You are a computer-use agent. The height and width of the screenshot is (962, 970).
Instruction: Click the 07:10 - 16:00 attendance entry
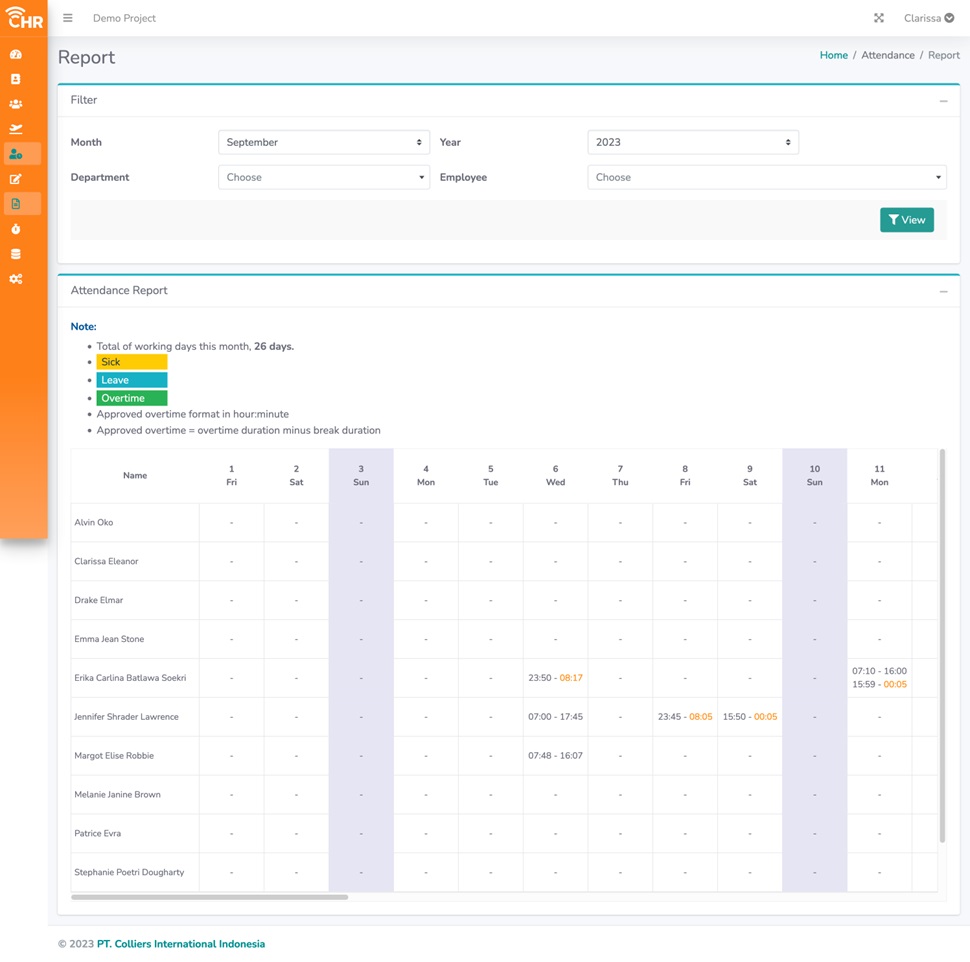879,671
